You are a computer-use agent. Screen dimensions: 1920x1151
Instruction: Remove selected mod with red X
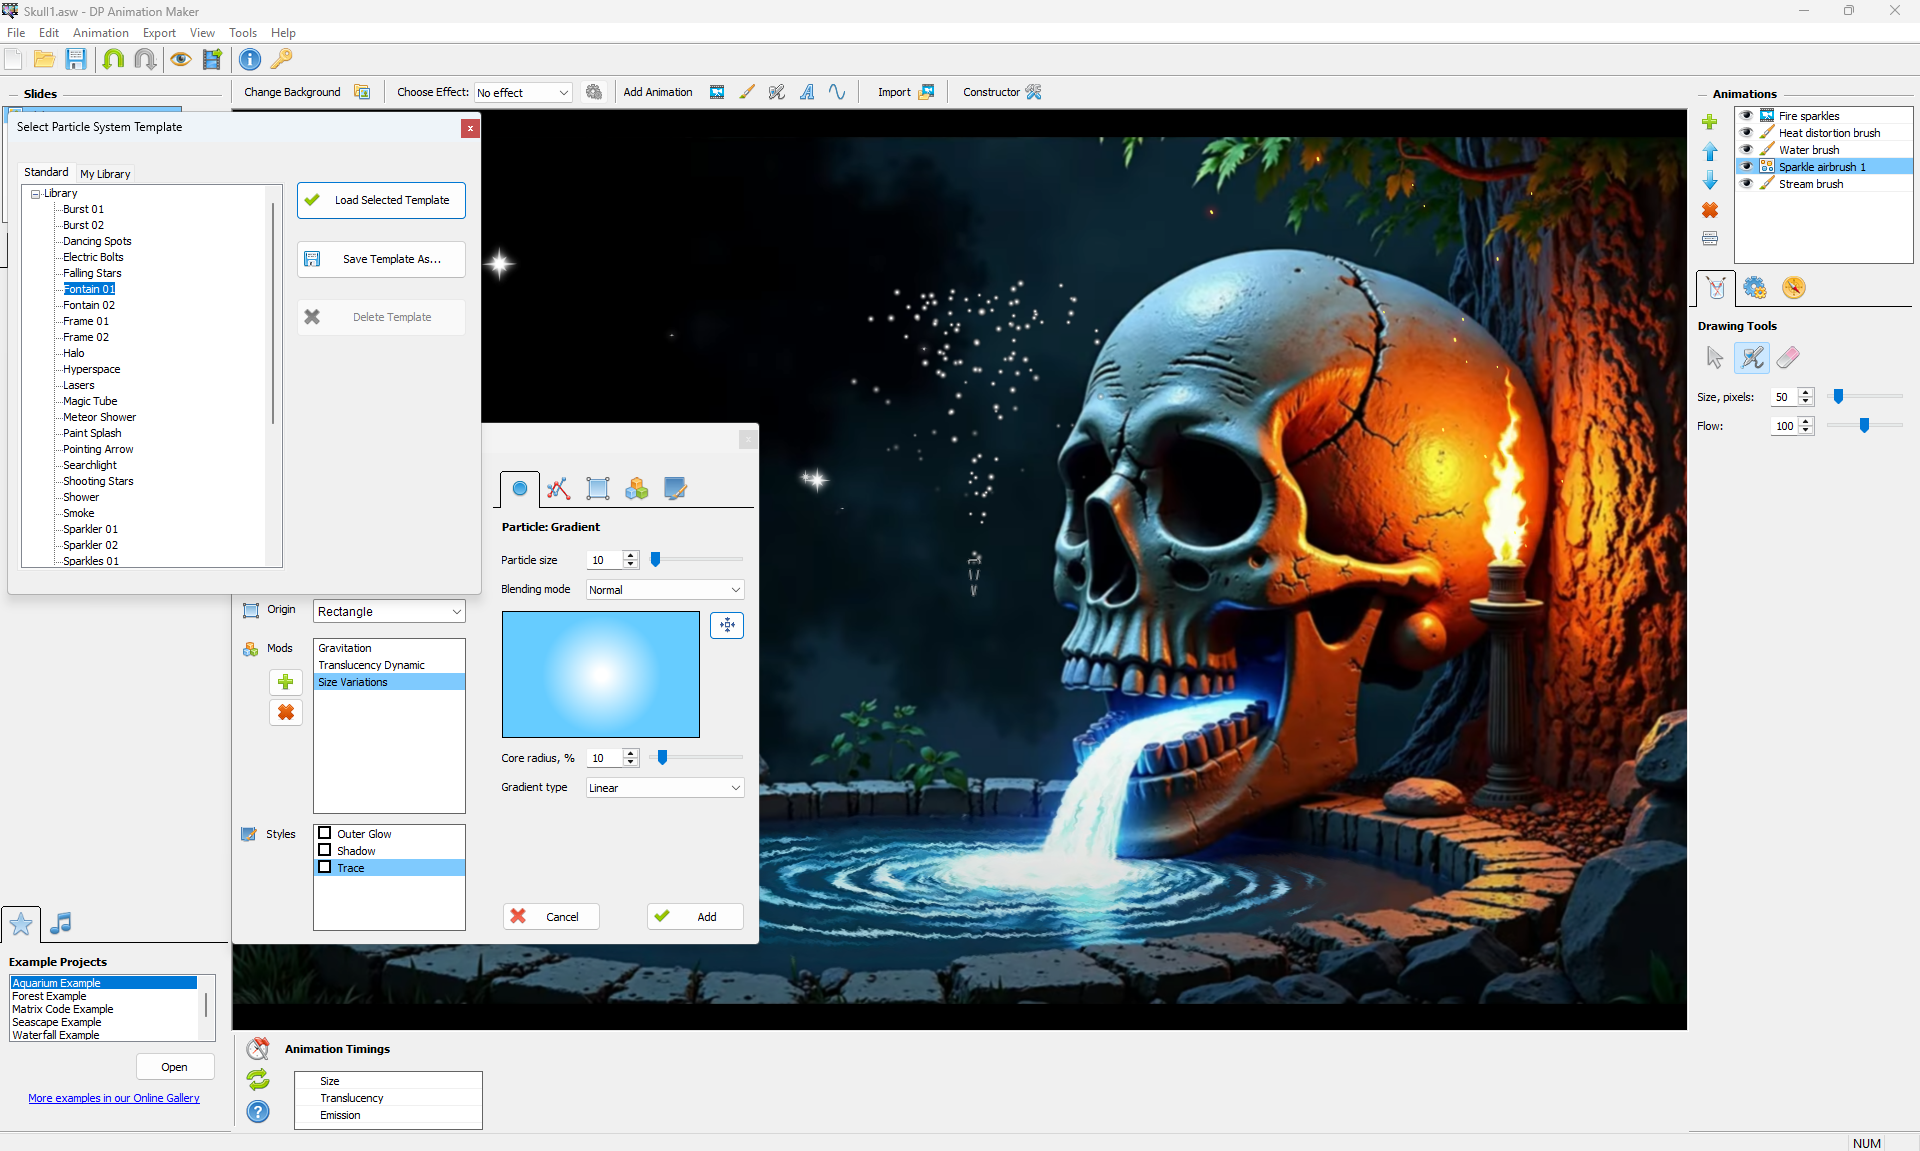(285, 712)
